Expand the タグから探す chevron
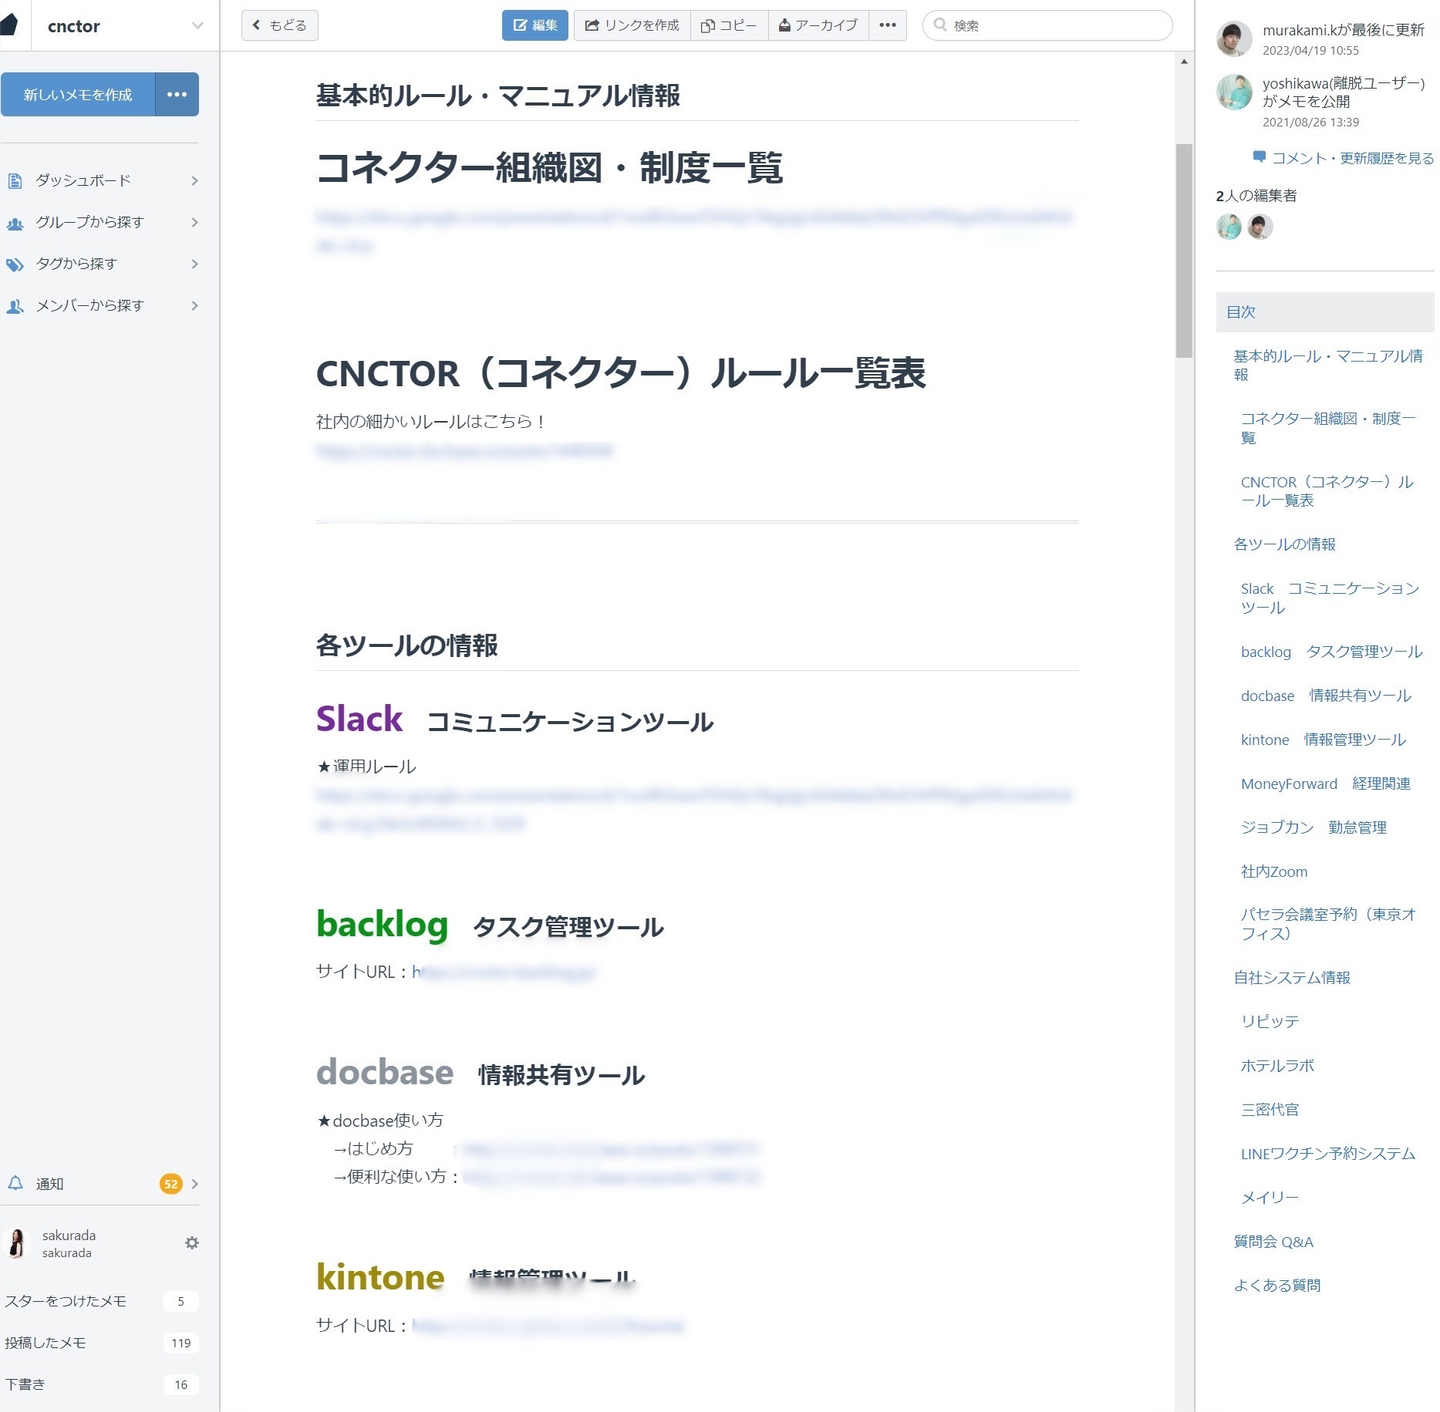Viewport: 1440px width, 1412px height. [195, 264]
